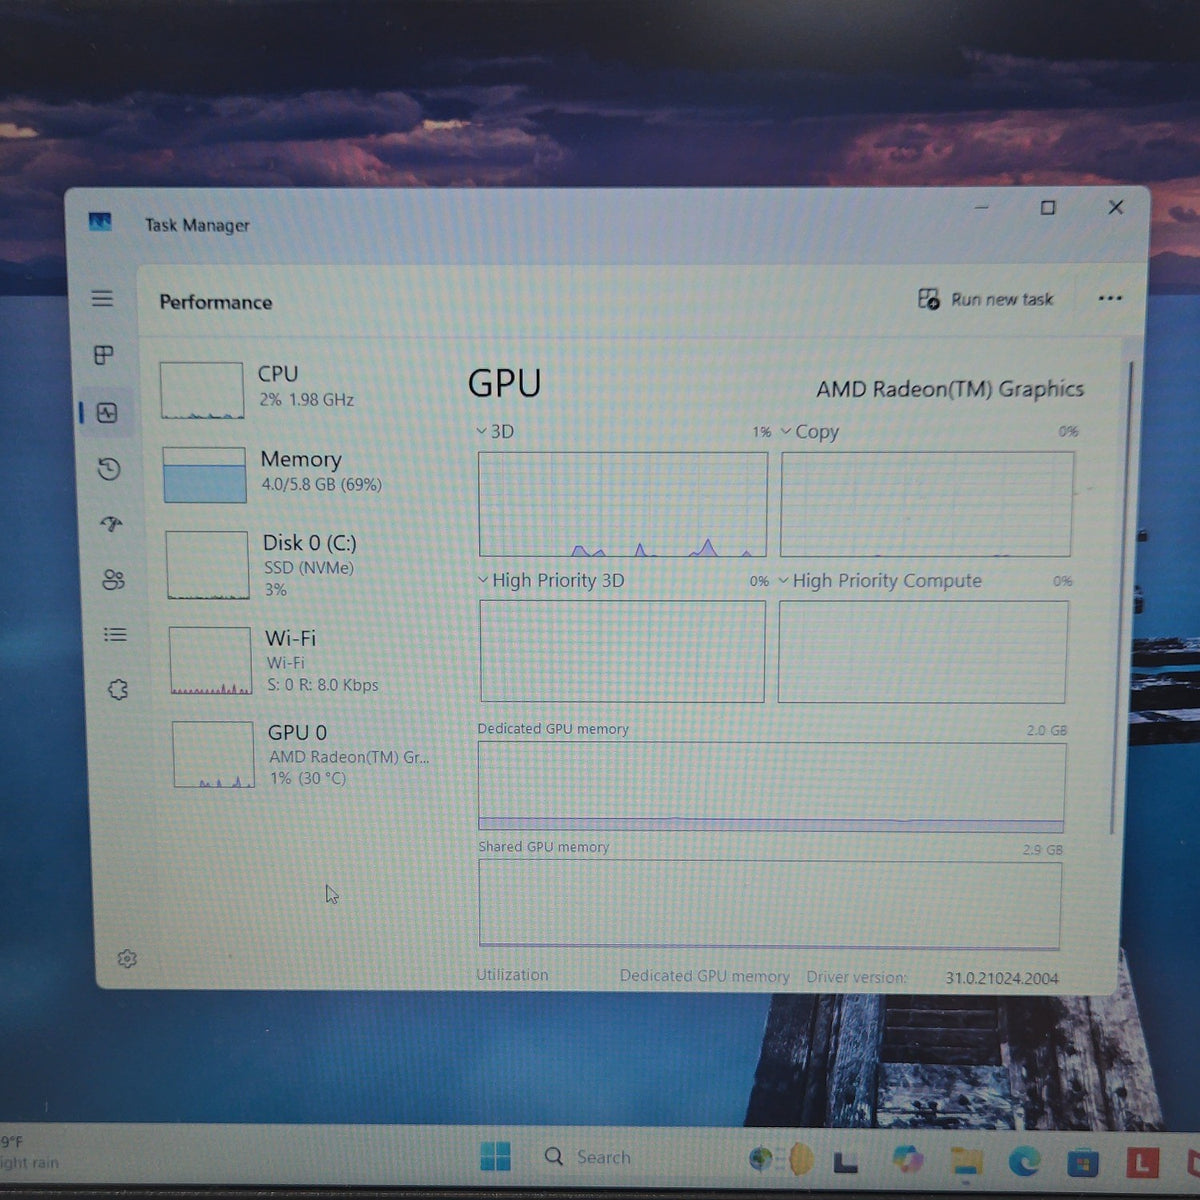Click the Wi-Fi activity thumbnail graph
1200x1200 pixels.
point(210,661)
